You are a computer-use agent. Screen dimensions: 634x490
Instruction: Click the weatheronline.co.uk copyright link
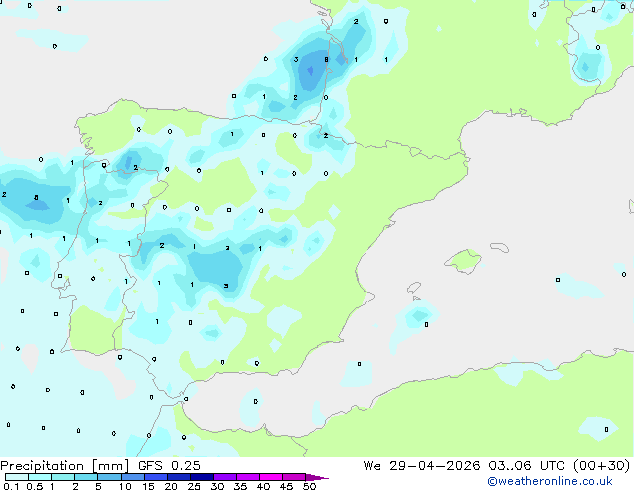coord(550,481)
